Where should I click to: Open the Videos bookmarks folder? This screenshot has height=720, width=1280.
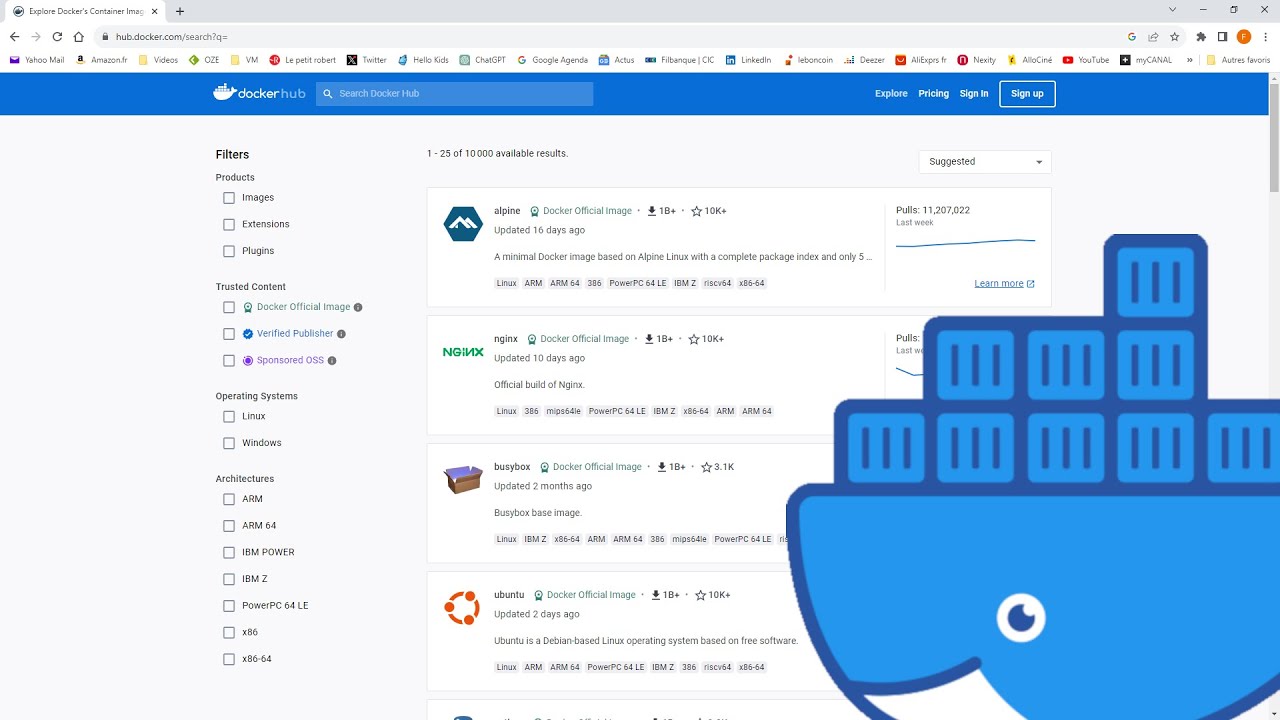pyautogui.click(x=158, y=60)
